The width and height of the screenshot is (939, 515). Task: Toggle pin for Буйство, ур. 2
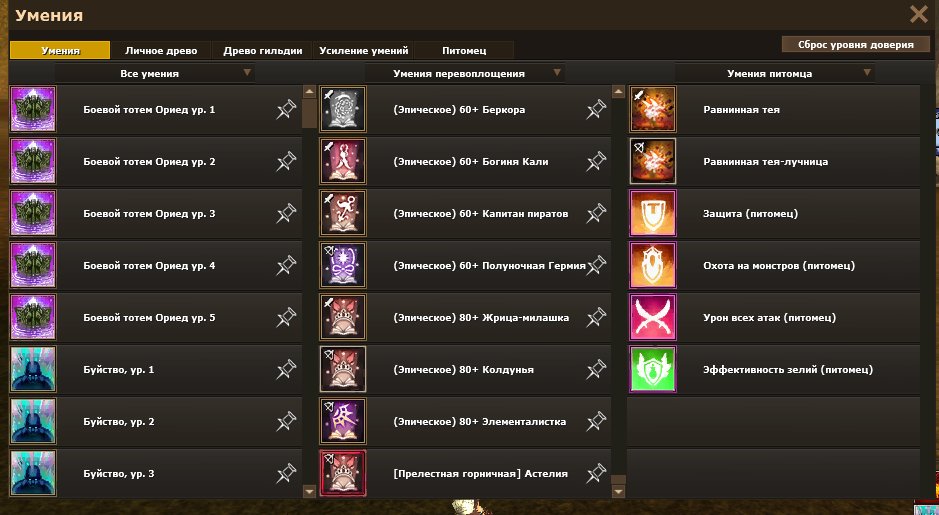tap(286, 421)
